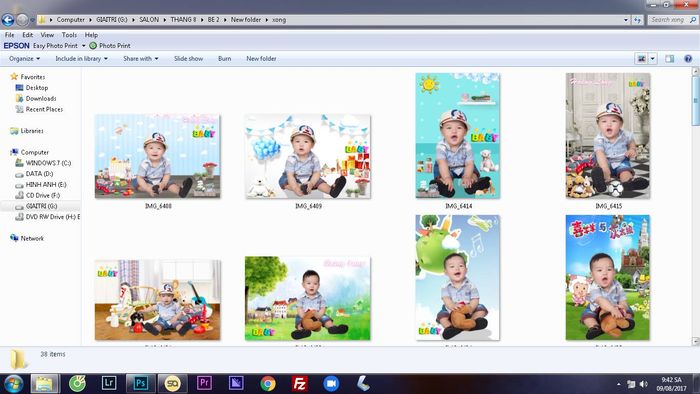This screenshot has width=700, height=394.
Task: Open the view options dropdown arrow
Action: pyautogui.click(x=653, y=58)
